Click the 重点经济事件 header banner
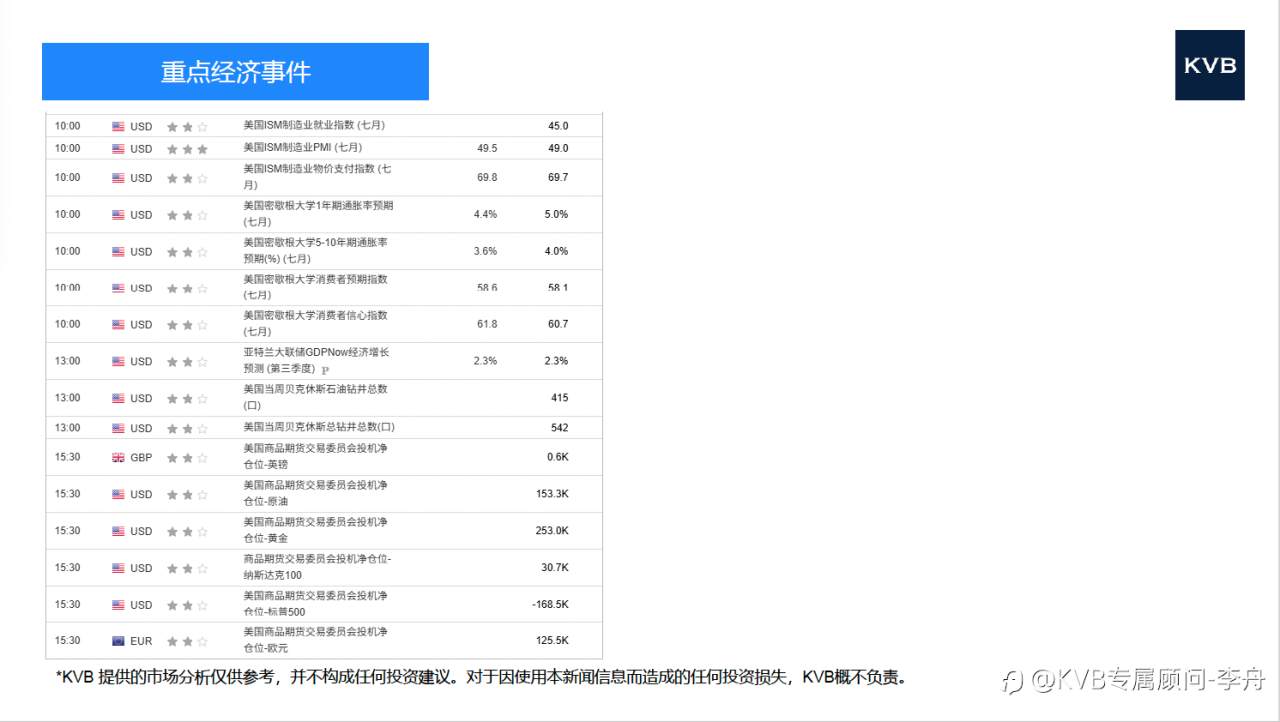 pyautogui.click(x=235, y=71)
